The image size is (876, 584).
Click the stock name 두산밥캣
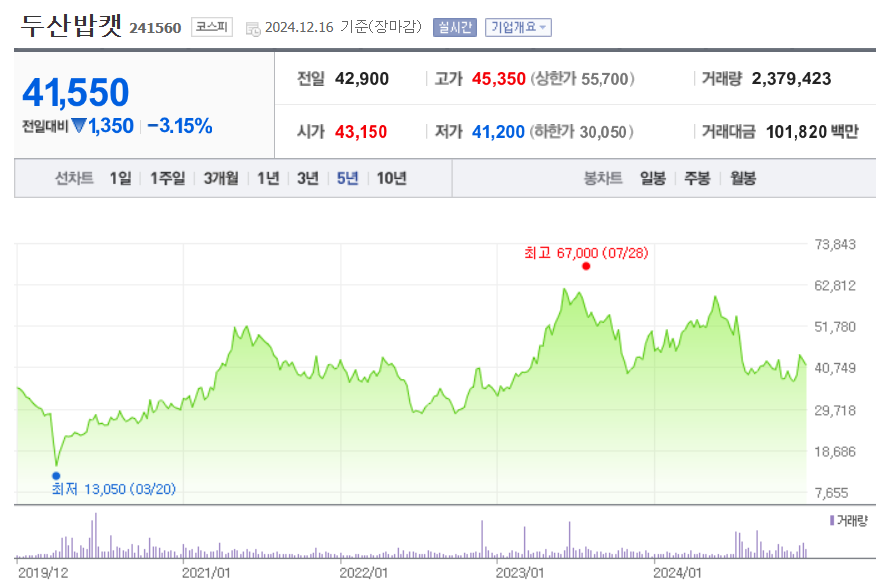point(72,26)
